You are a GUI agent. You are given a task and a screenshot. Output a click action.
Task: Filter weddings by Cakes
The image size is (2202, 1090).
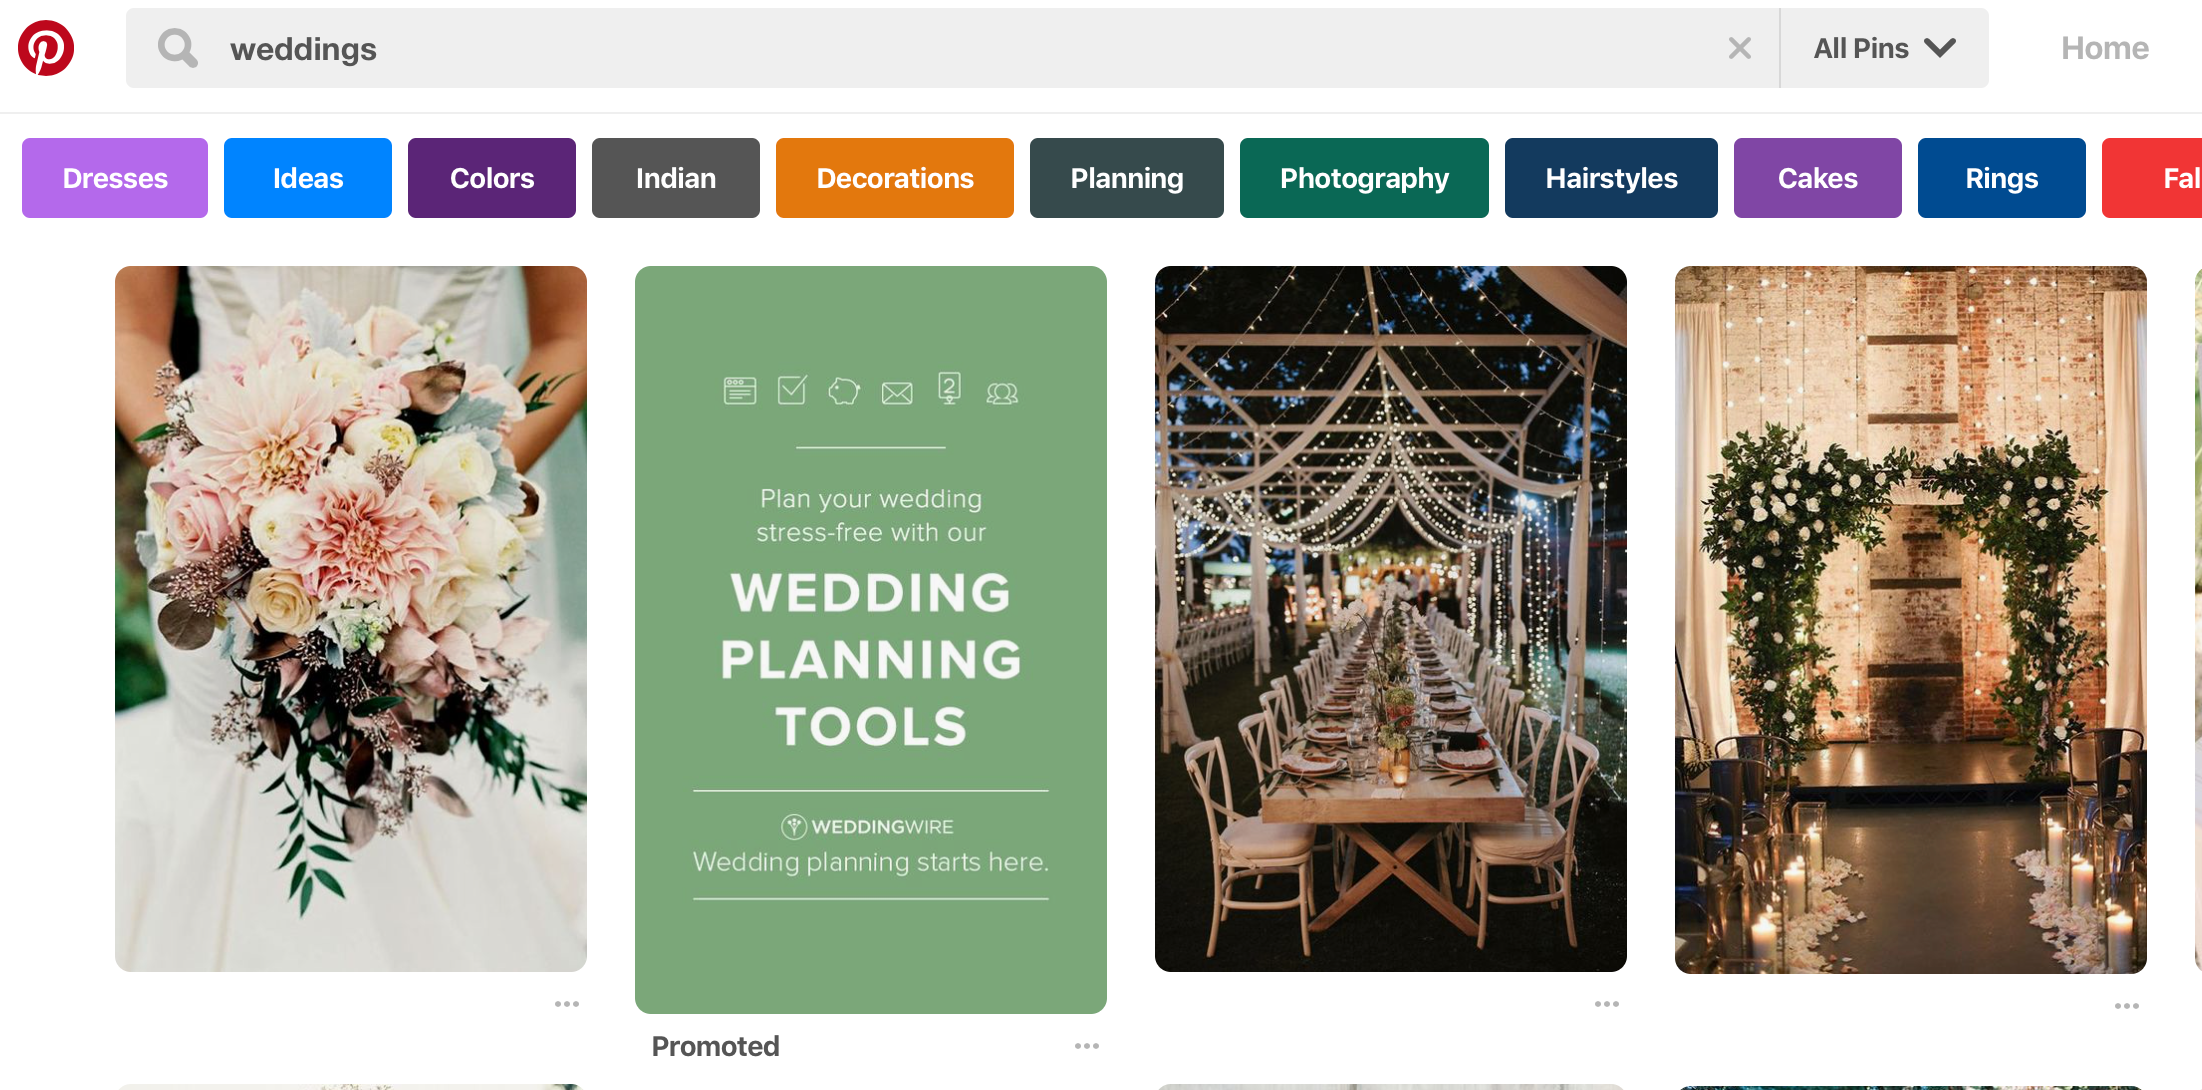pos(1817,178)
